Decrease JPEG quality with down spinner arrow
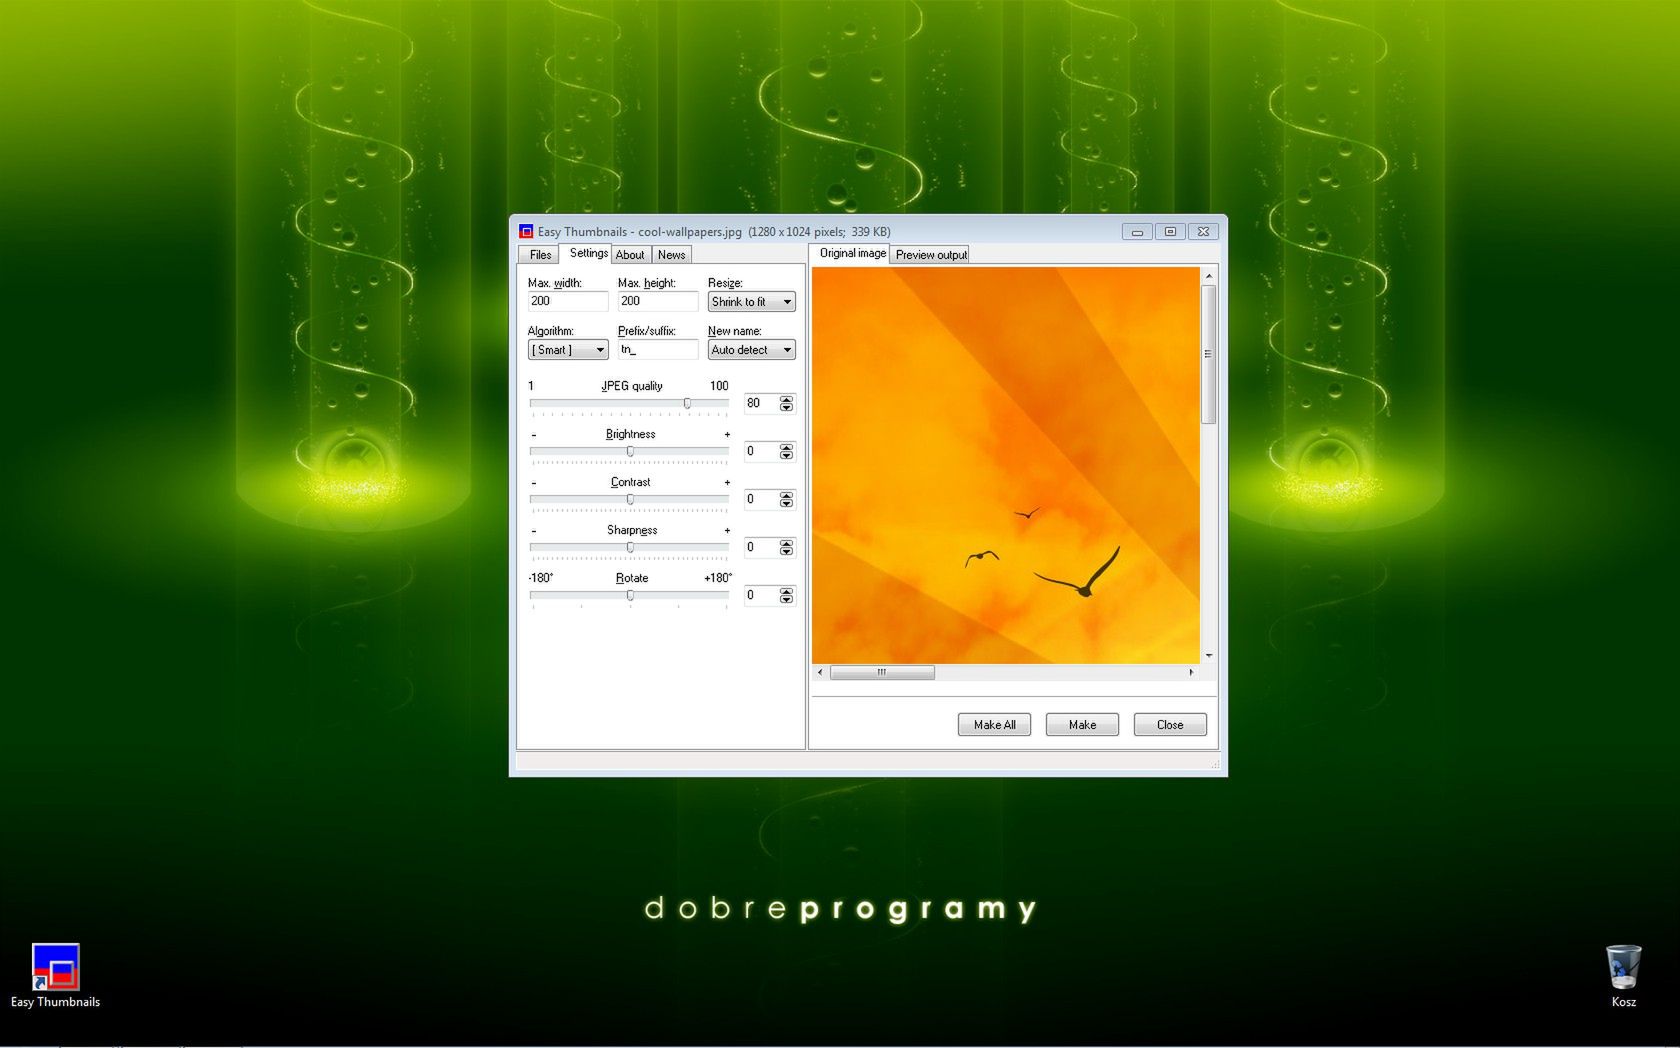 pyautogui.click(x=787, y=408)
